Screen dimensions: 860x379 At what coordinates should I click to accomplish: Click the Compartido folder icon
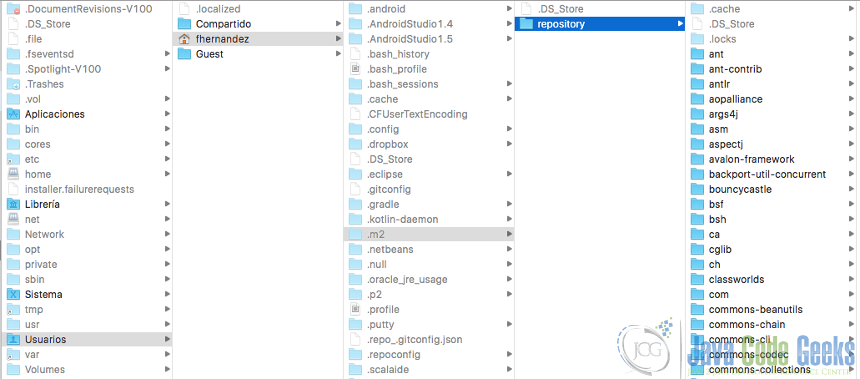[x=184, y=24]
